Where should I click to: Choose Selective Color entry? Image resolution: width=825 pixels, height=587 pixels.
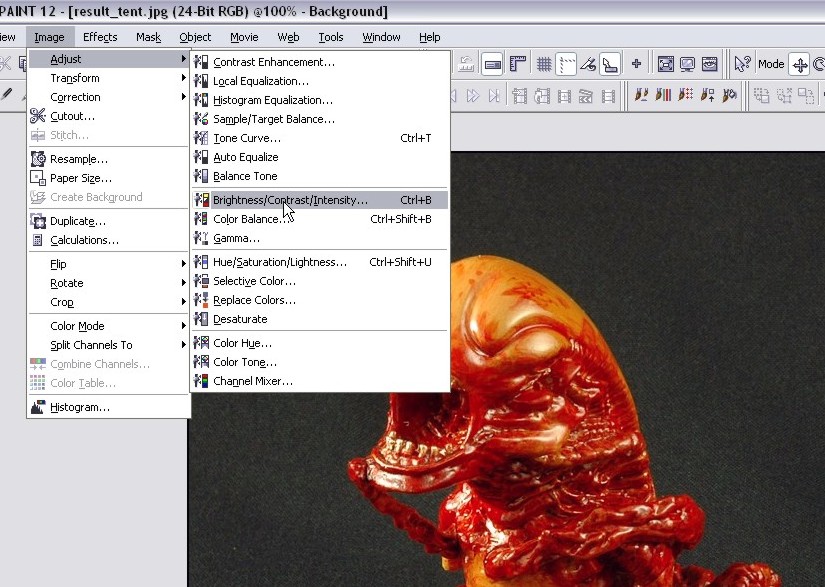pyautogui.click(x=320, y=281)
